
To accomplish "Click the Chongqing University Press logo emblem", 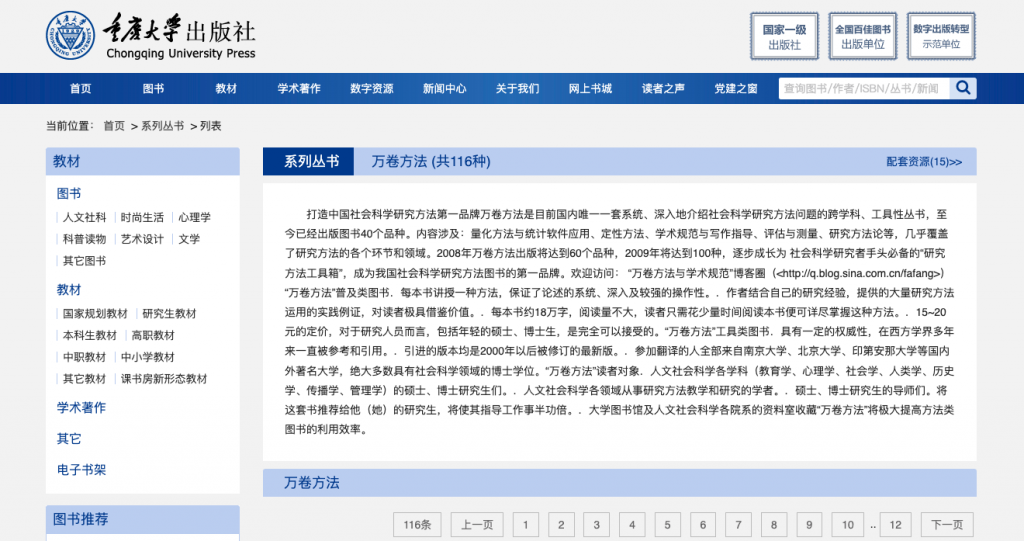I will pos(70,36).
